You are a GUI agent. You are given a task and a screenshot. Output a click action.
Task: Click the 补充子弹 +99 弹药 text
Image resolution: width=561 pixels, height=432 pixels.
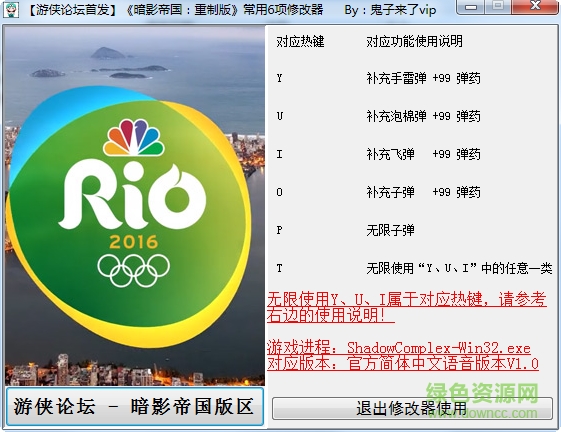pyautogui.click(x=423, y=192)
